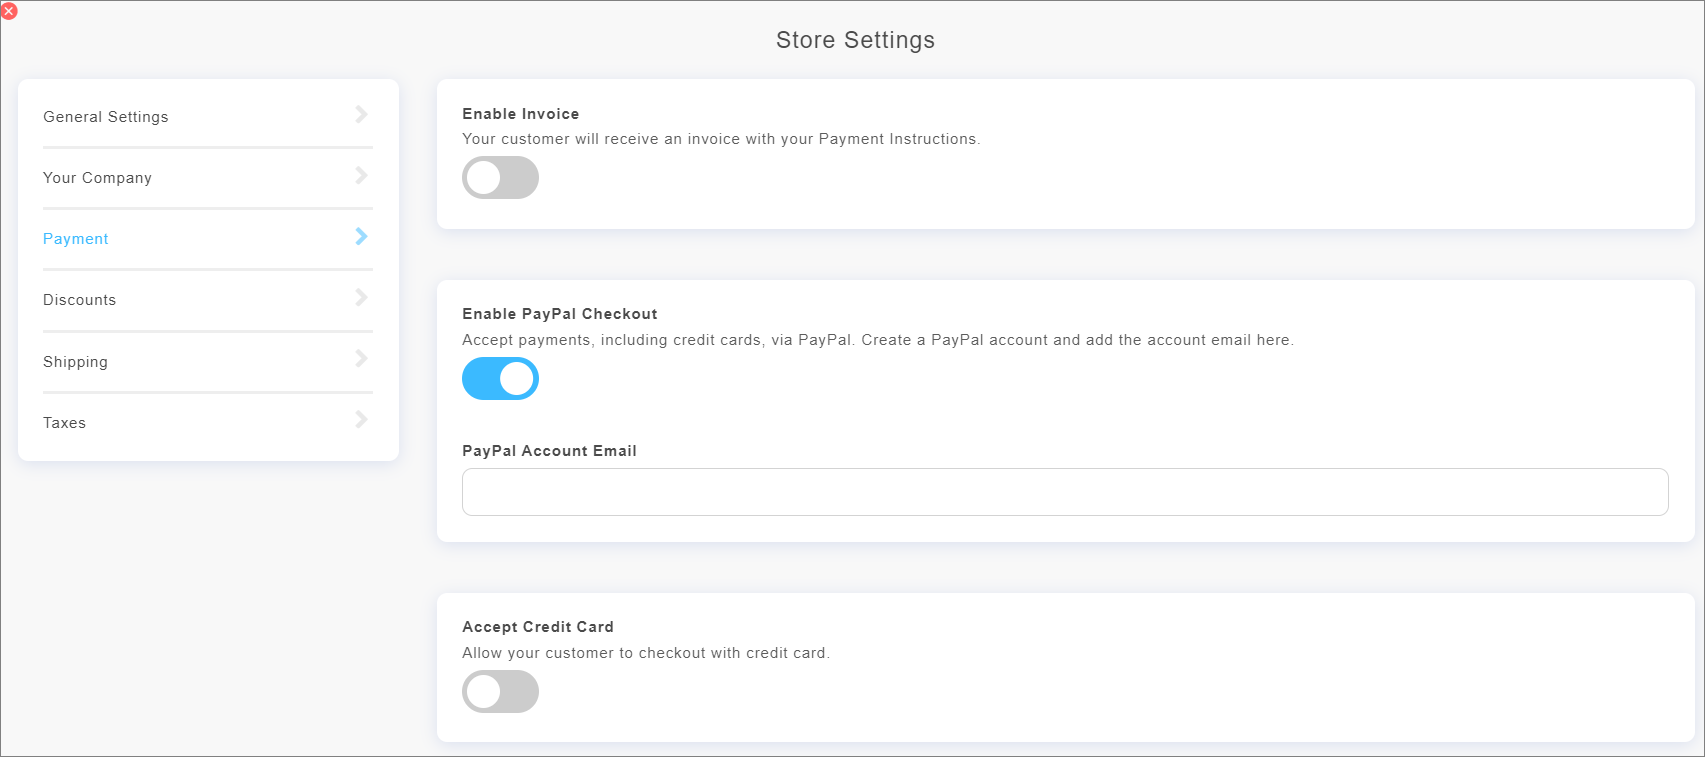Click the Enable PayPal Checkout heading

pos(559,313)
